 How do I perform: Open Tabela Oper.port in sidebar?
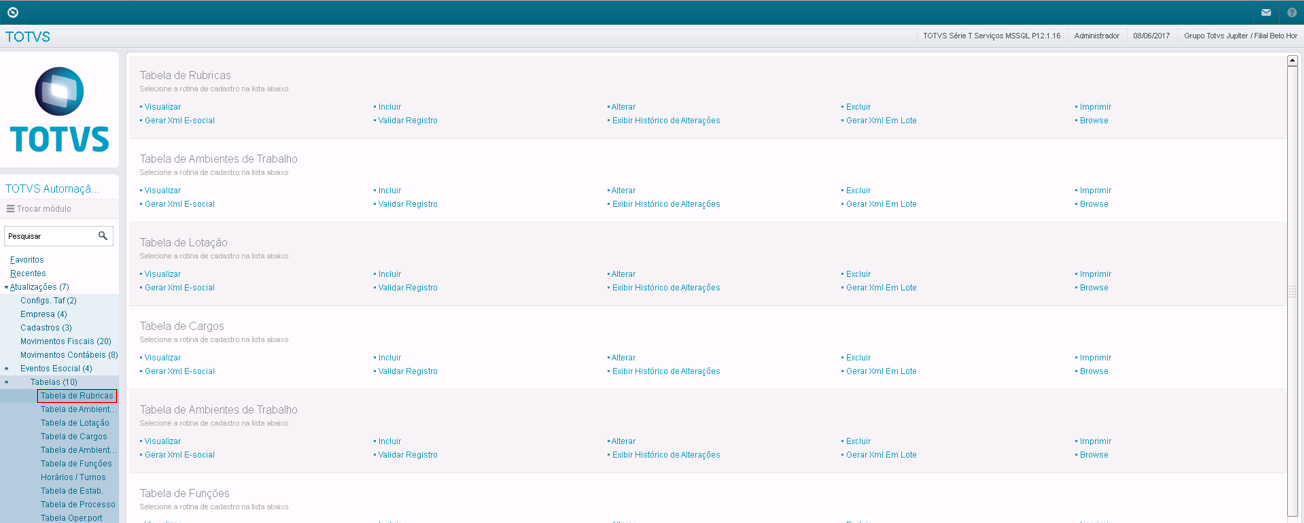[71, 518]
